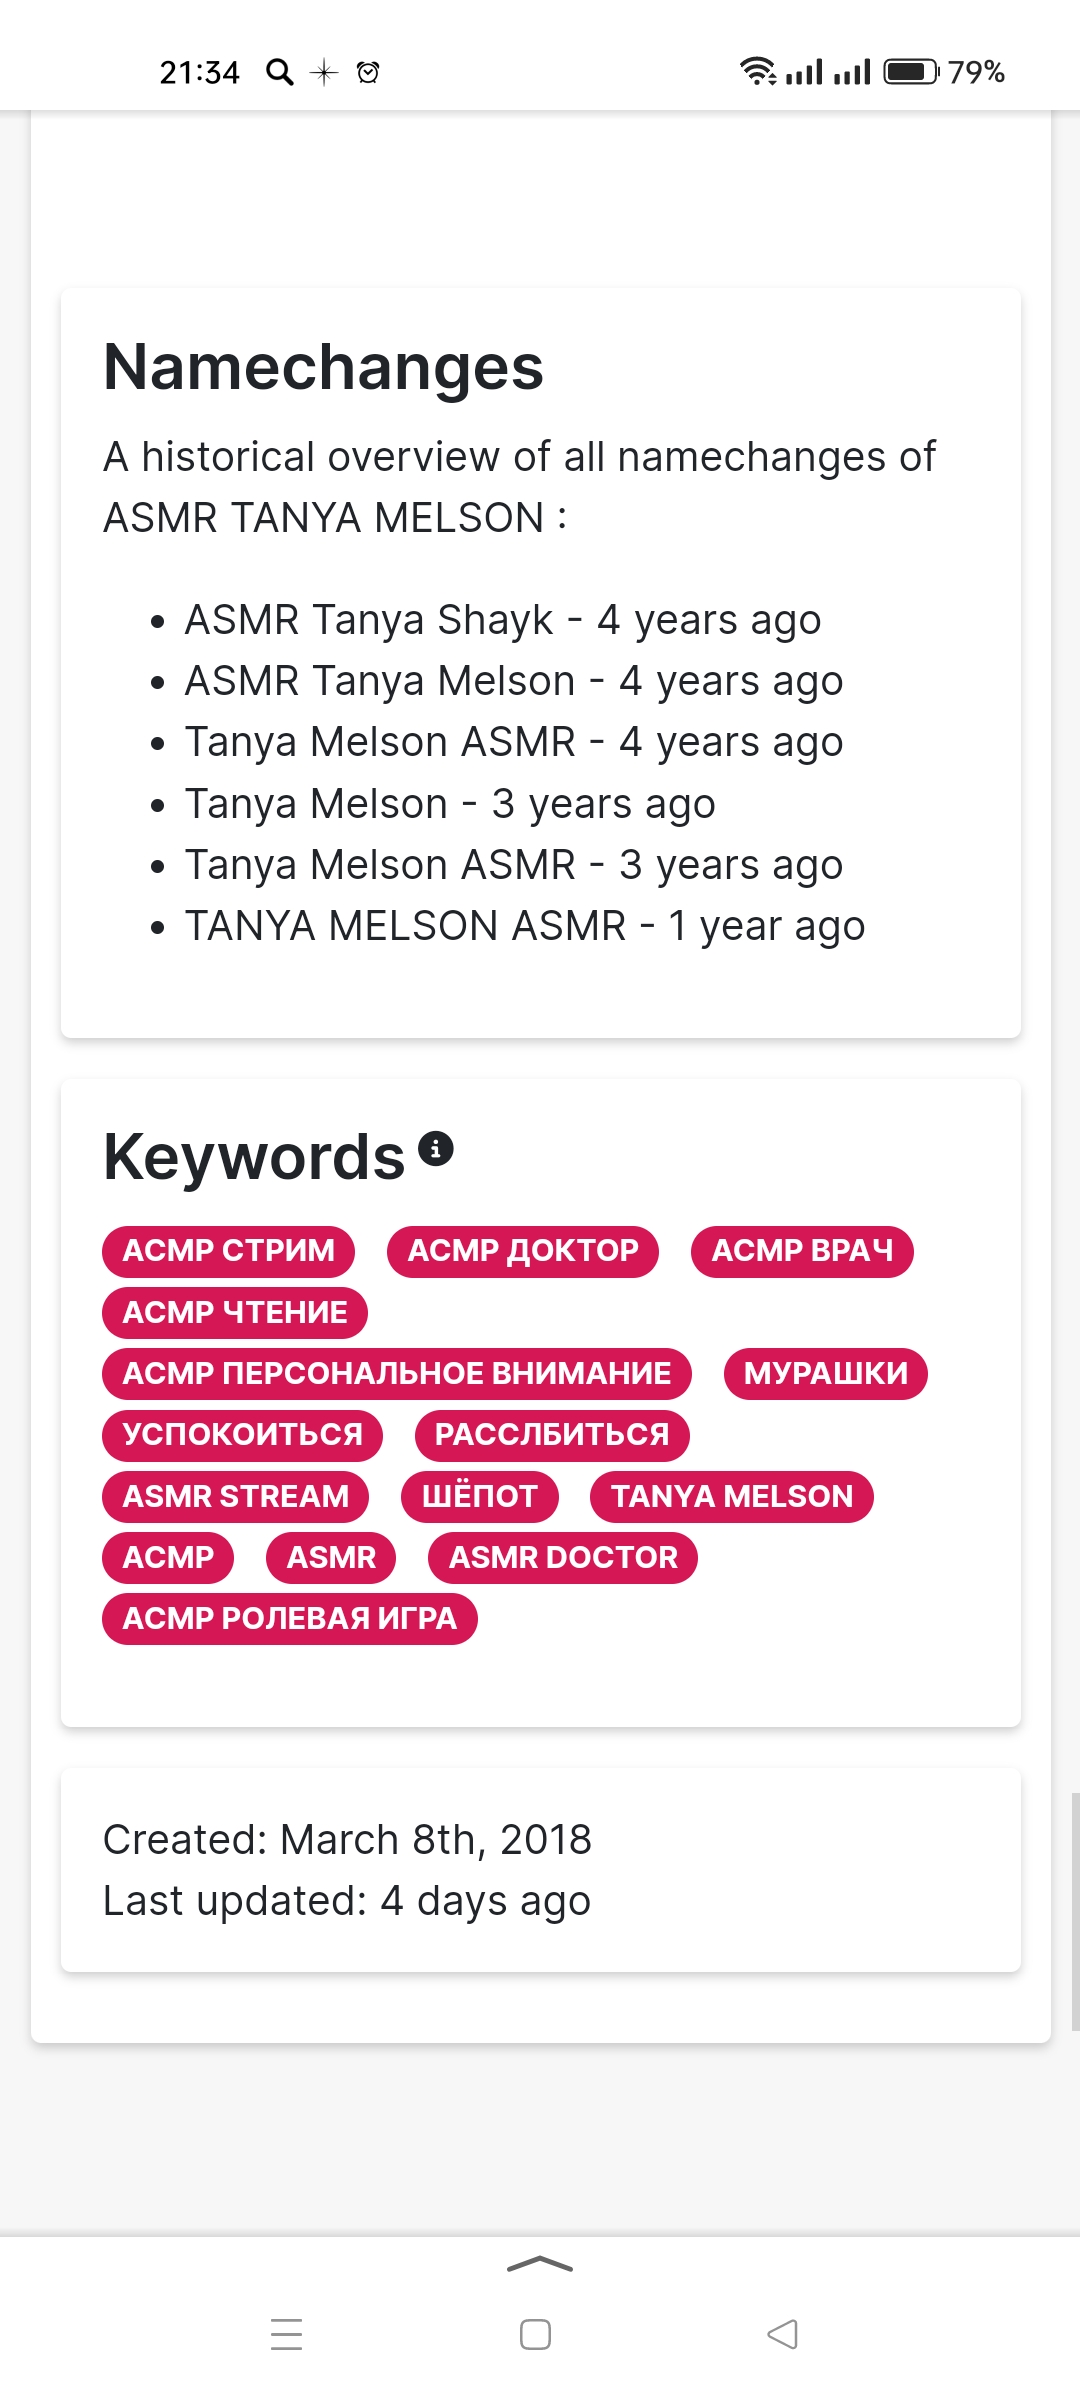Open the МУРАШКИ keyword tag

tap(826, 1374)
